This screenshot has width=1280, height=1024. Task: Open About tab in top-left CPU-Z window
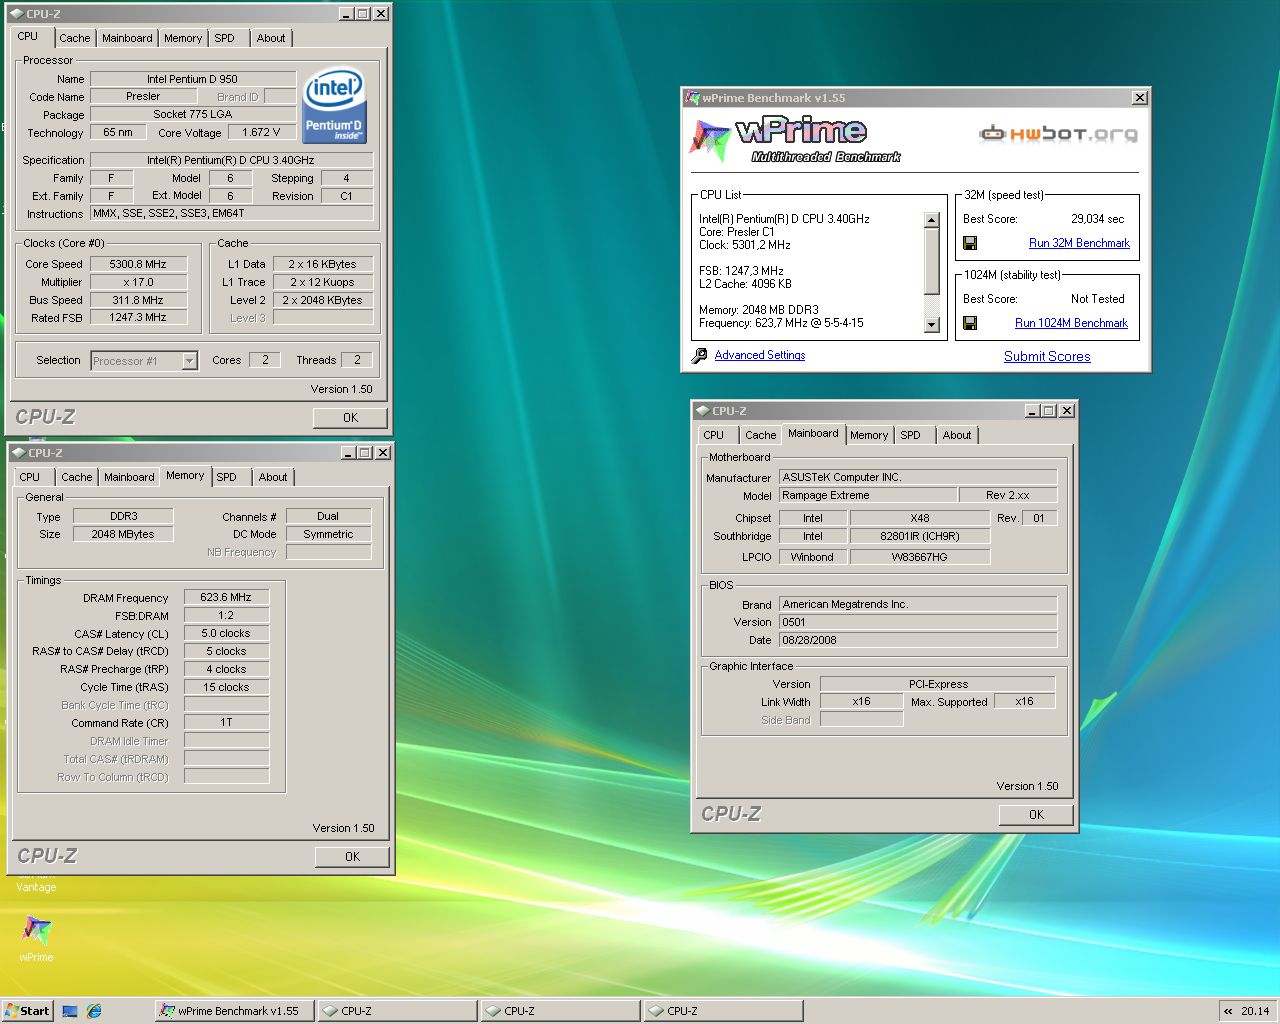click(x=271, y=38)
